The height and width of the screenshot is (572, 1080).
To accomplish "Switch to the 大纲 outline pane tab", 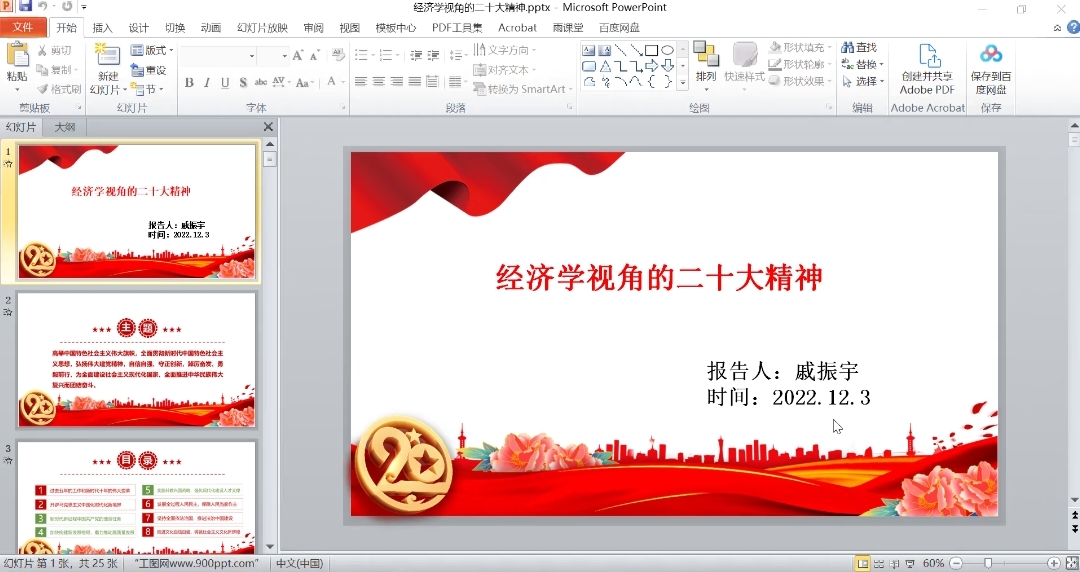I will 65,127.
